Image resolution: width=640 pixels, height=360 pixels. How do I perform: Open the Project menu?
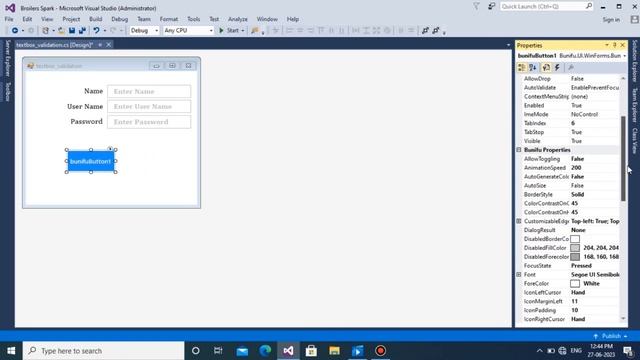click(x=71, y=19)
